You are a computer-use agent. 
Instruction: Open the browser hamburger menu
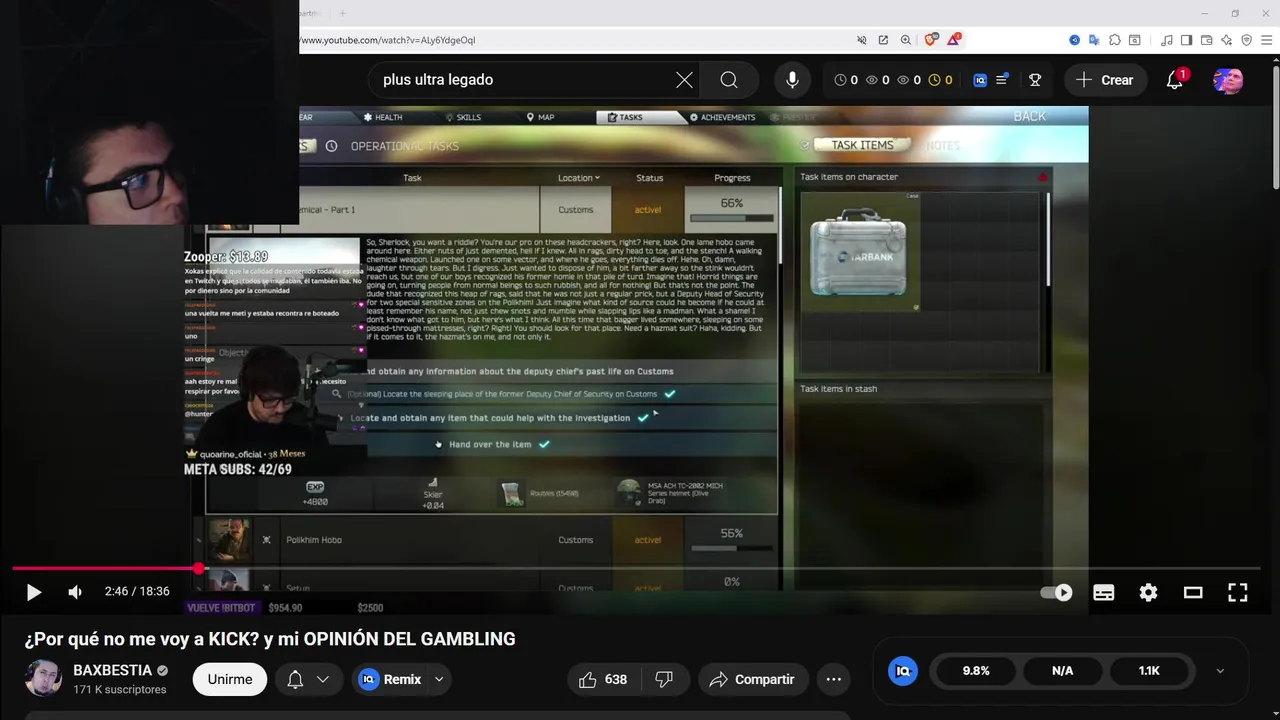(x=1266, y=40)
